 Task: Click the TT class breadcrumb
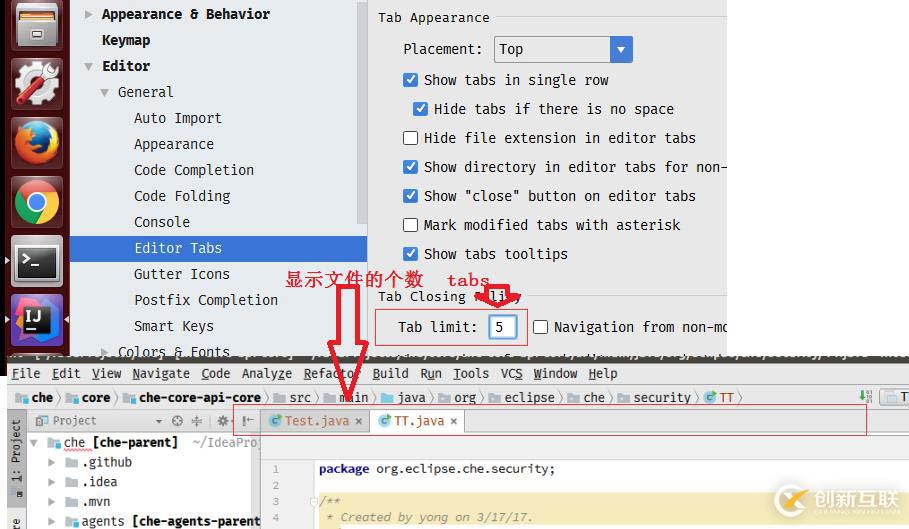719,397
